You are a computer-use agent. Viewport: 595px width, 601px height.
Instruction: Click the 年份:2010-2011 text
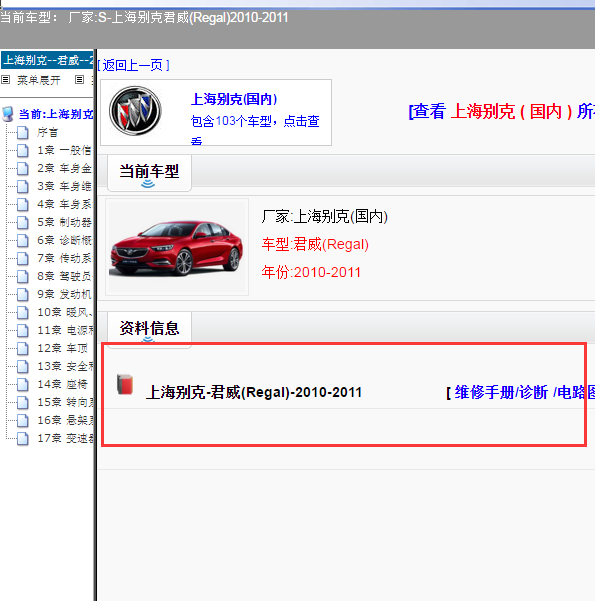pos(311,272)
